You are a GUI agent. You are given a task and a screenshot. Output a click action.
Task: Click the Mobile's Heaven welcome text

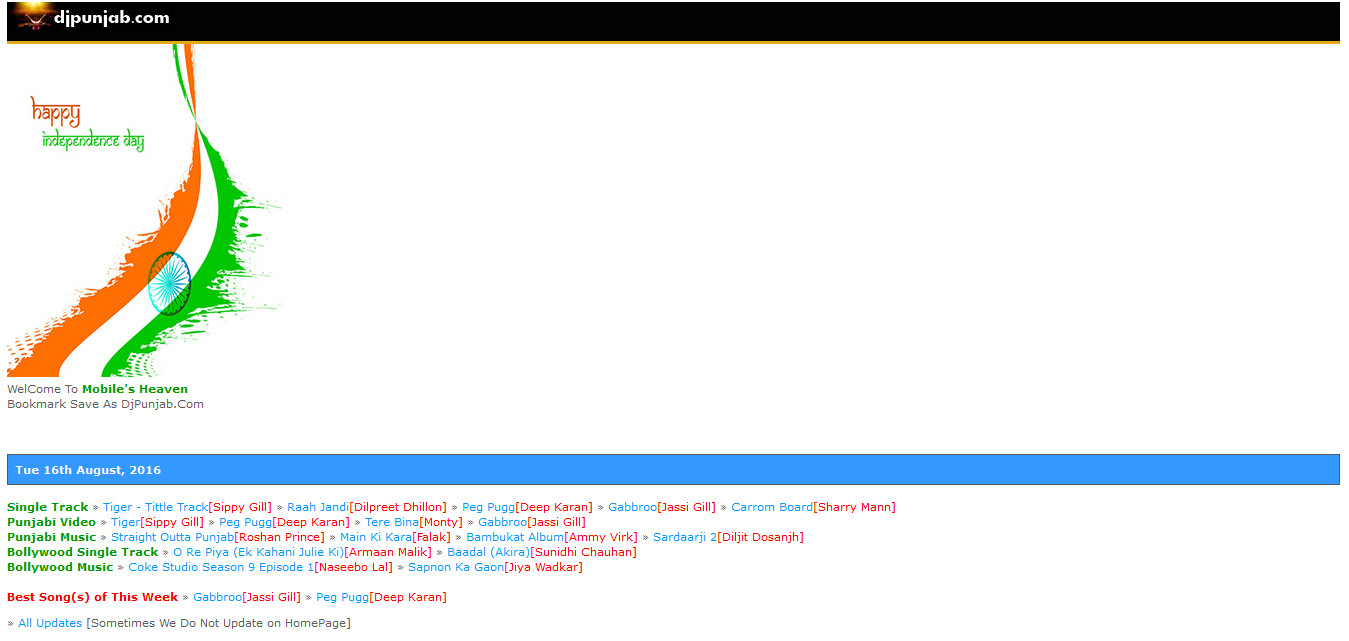coord(135,389)
